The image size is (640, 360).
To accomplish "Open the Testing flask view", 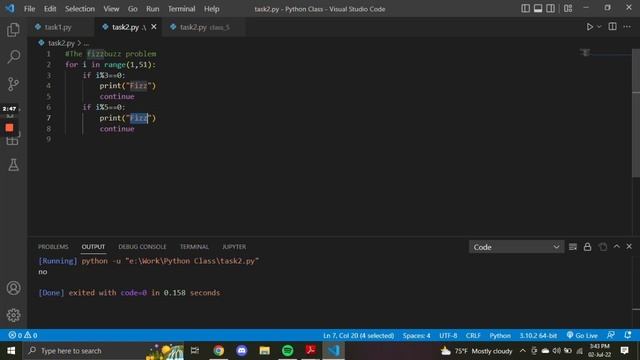I will 13,165.
